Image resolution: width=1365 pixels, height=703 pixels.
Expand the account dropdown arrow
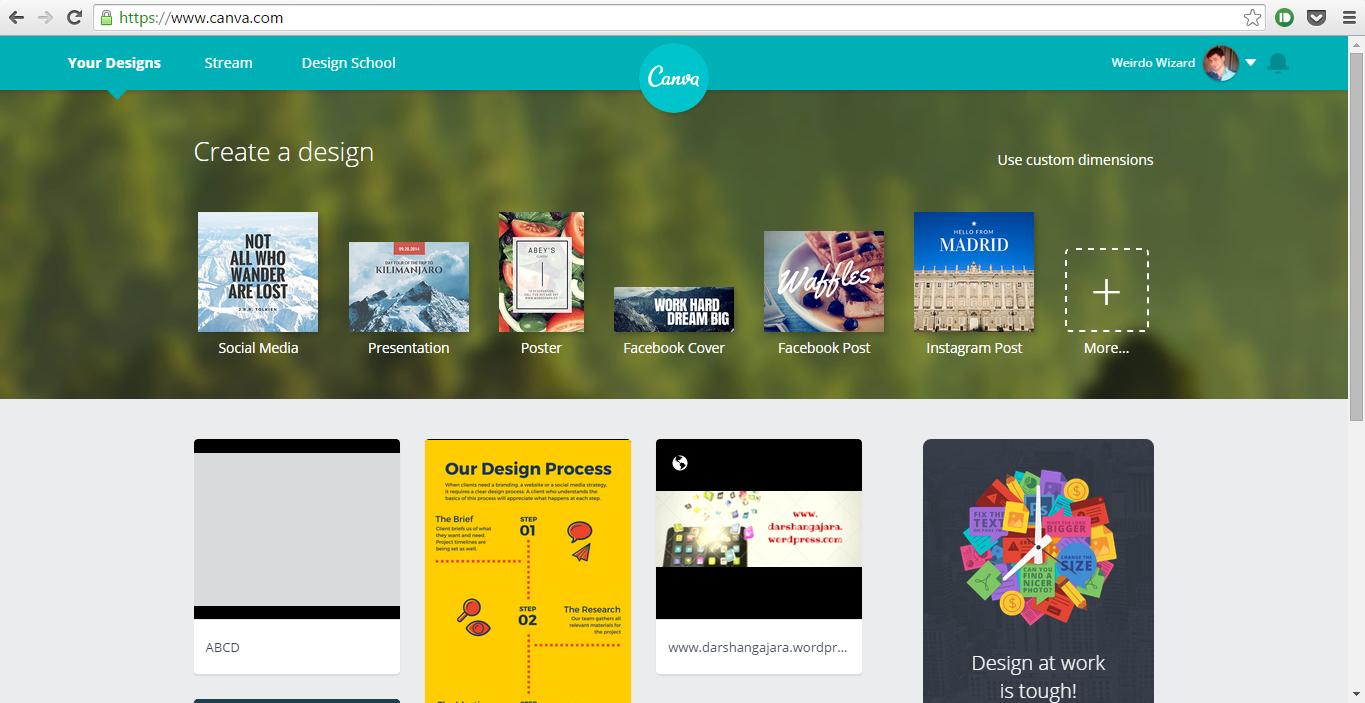tap(1250, 63)
